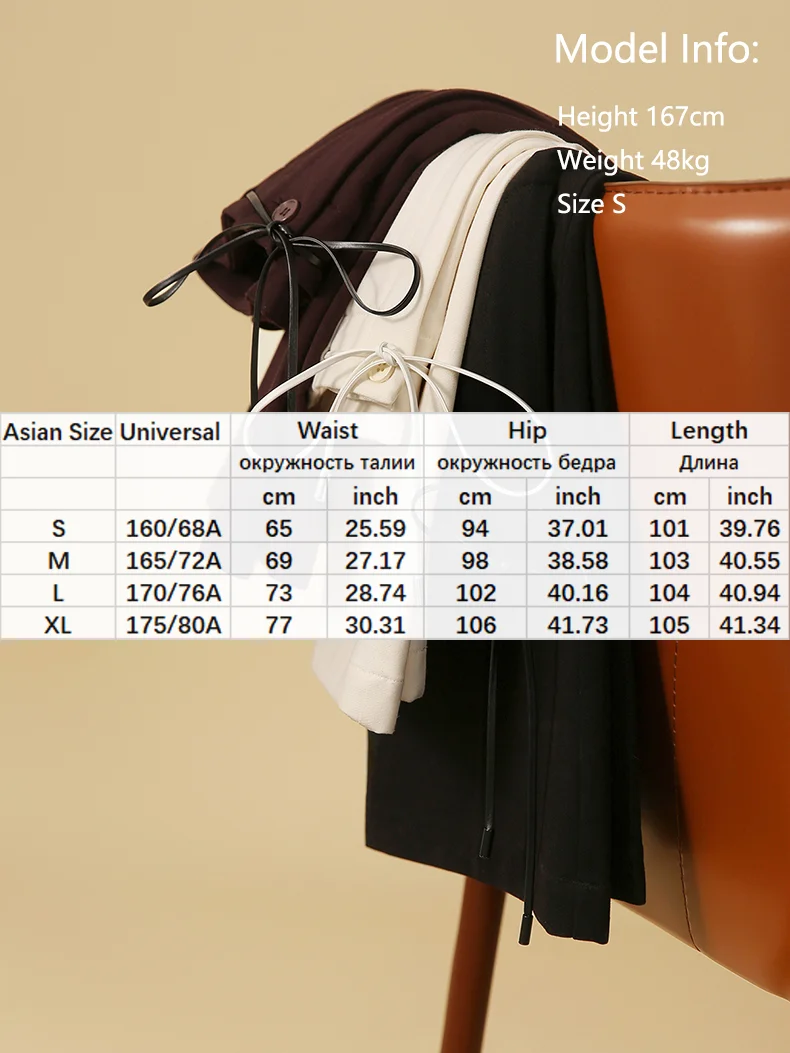Screen dimensions: 790x1053
Task: Click hip value '94' cm
Action: coord(475,529)
